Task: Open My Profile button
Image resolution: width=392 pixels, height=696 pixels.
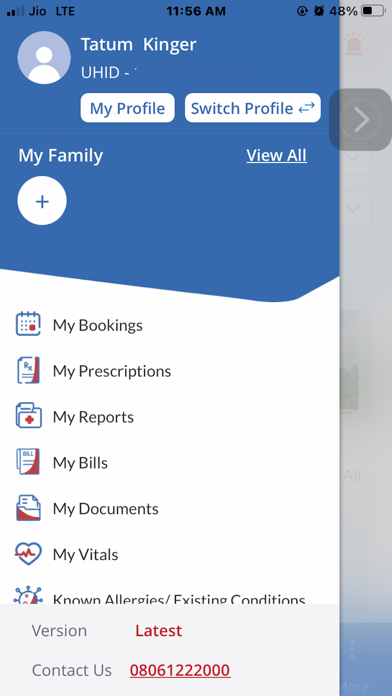Action: coord(127,108)
